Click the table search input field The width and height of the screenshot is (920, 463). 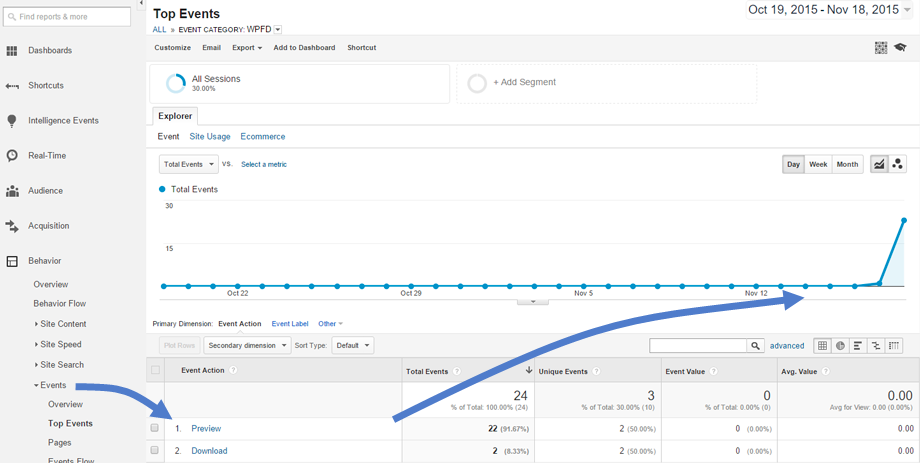[698, 346]
